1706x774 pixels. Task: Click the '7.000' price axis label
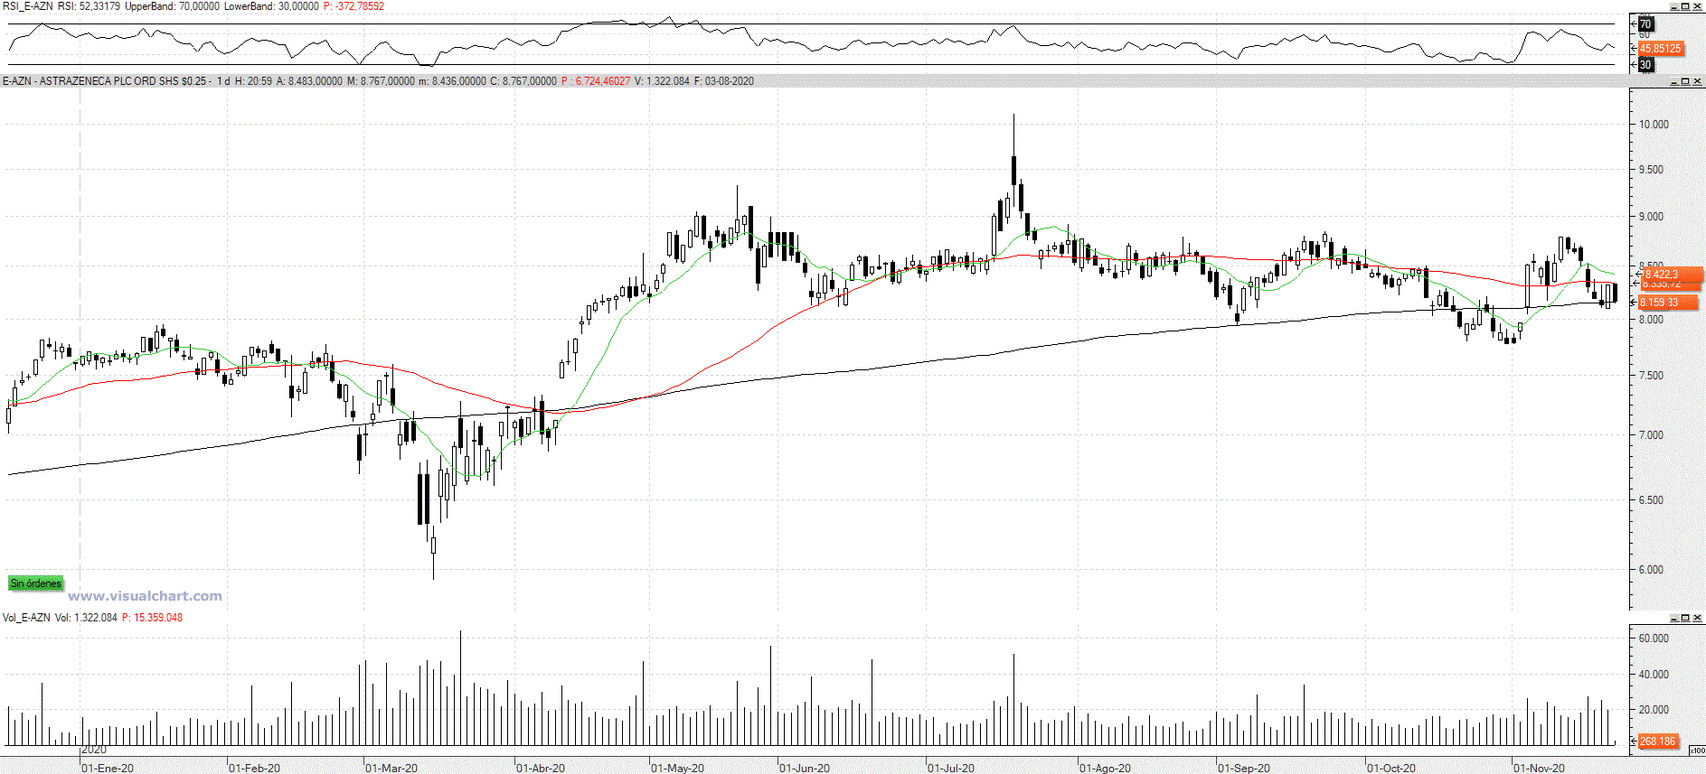[1653, 435]
